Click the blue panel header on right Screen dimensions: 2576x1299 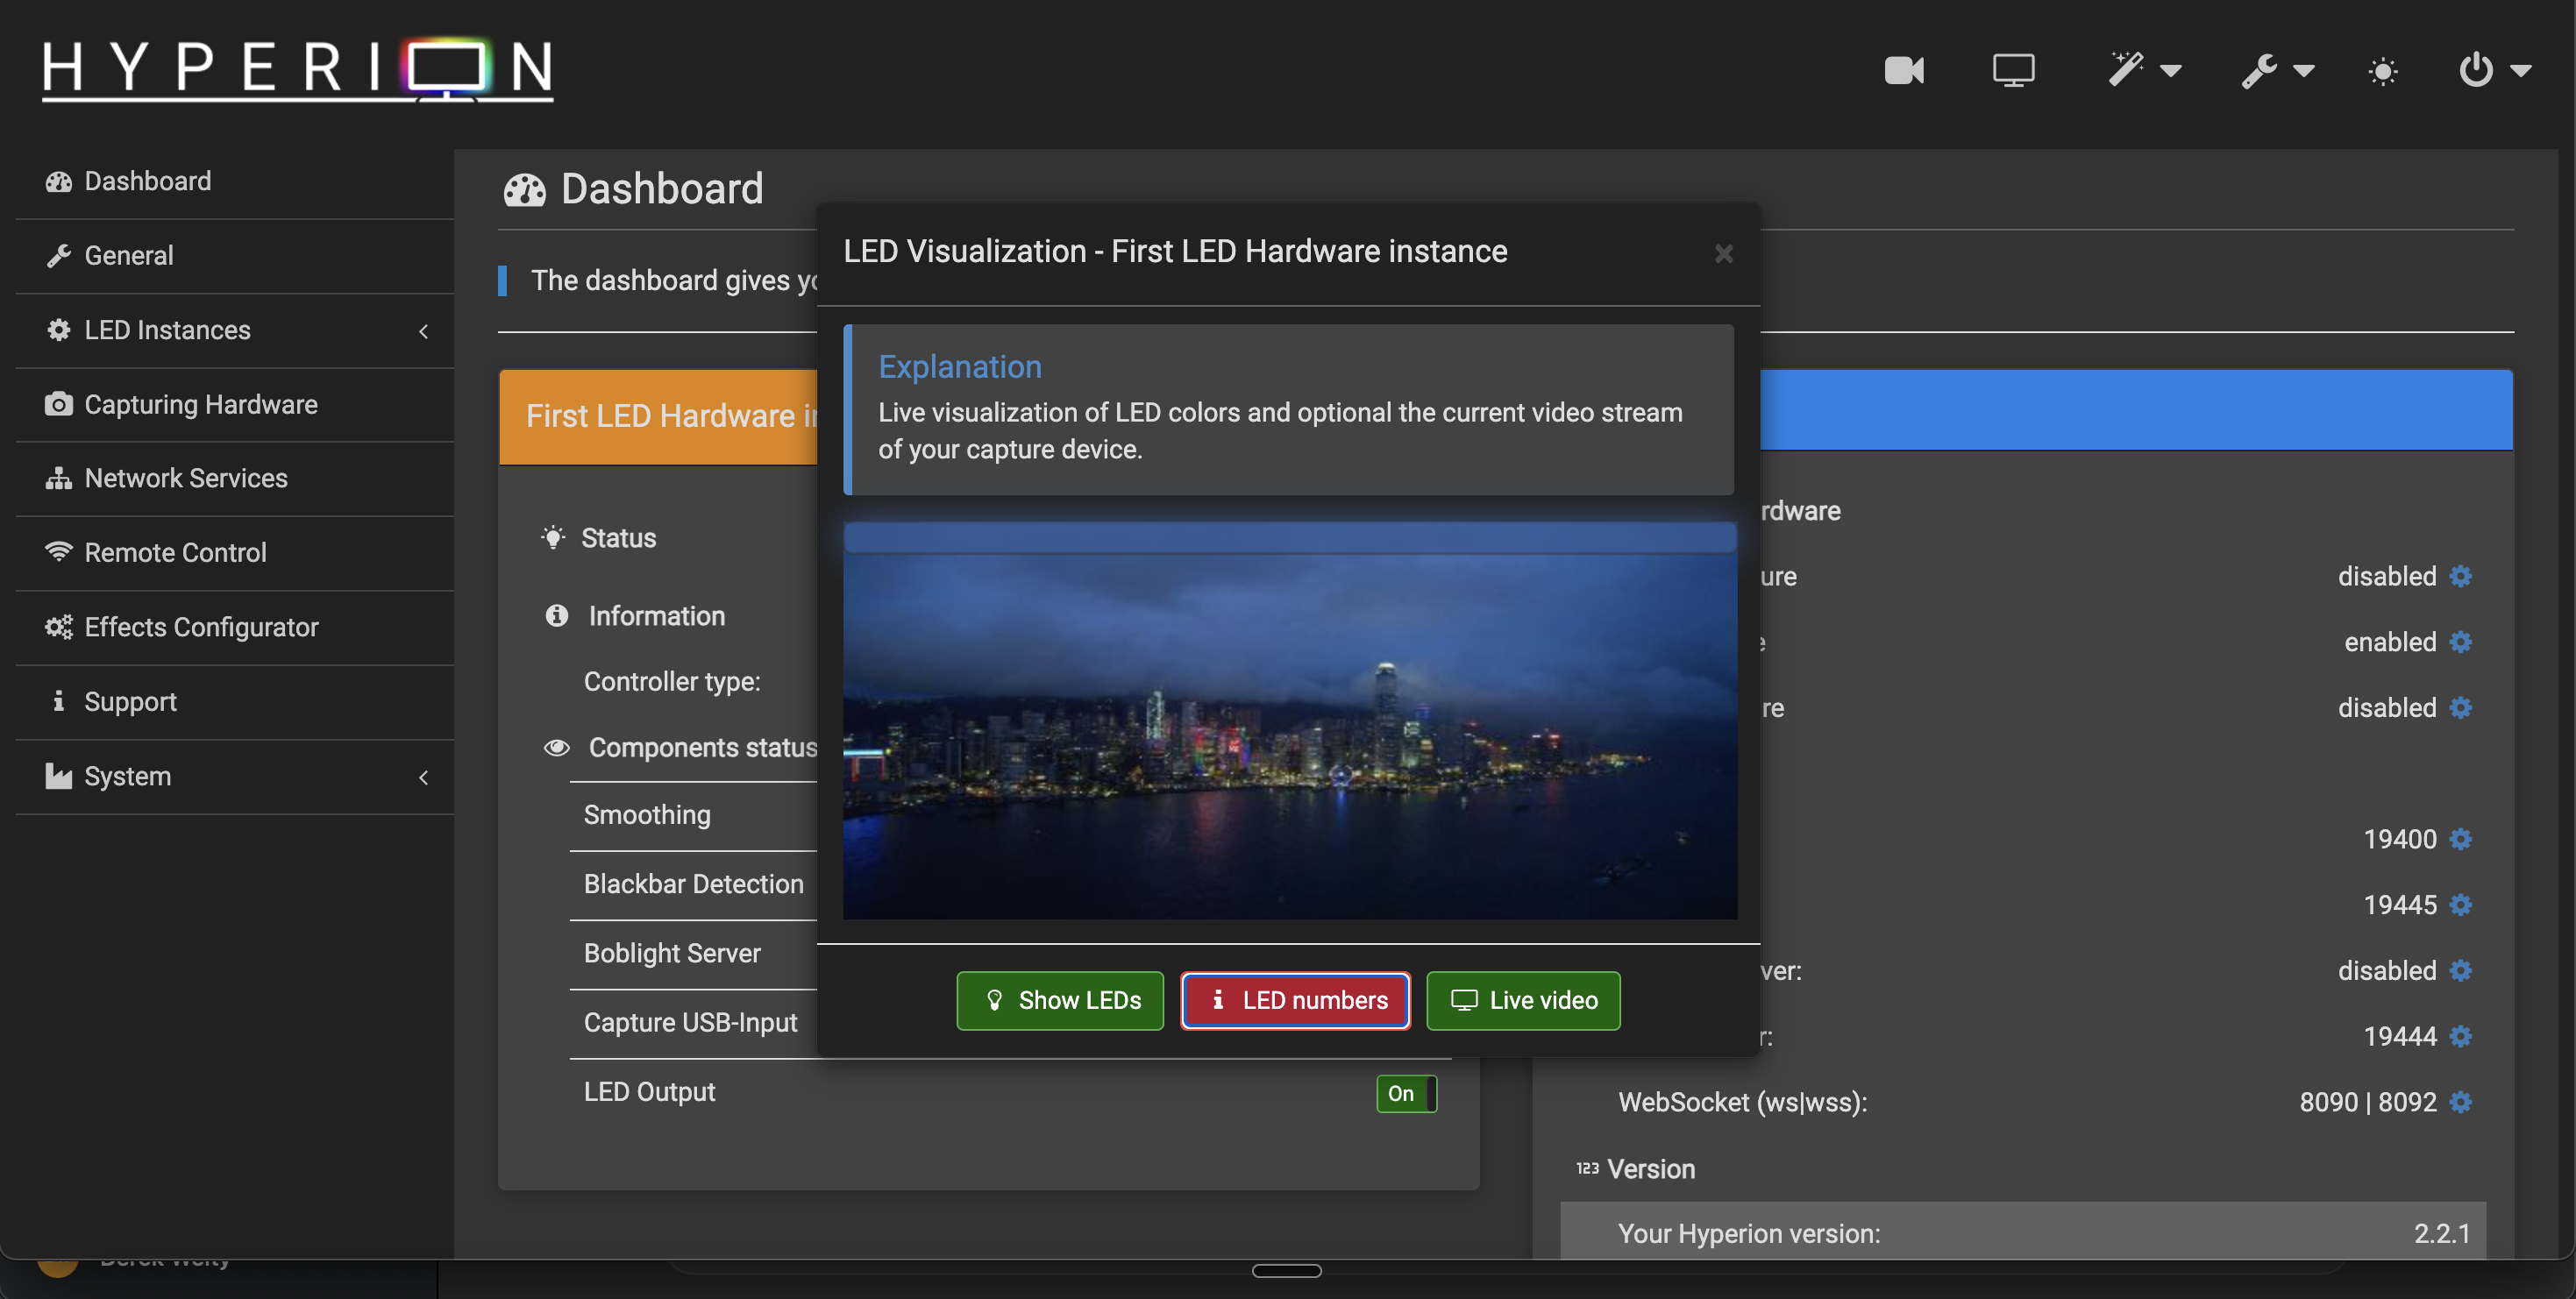[x=2136, y=410]
